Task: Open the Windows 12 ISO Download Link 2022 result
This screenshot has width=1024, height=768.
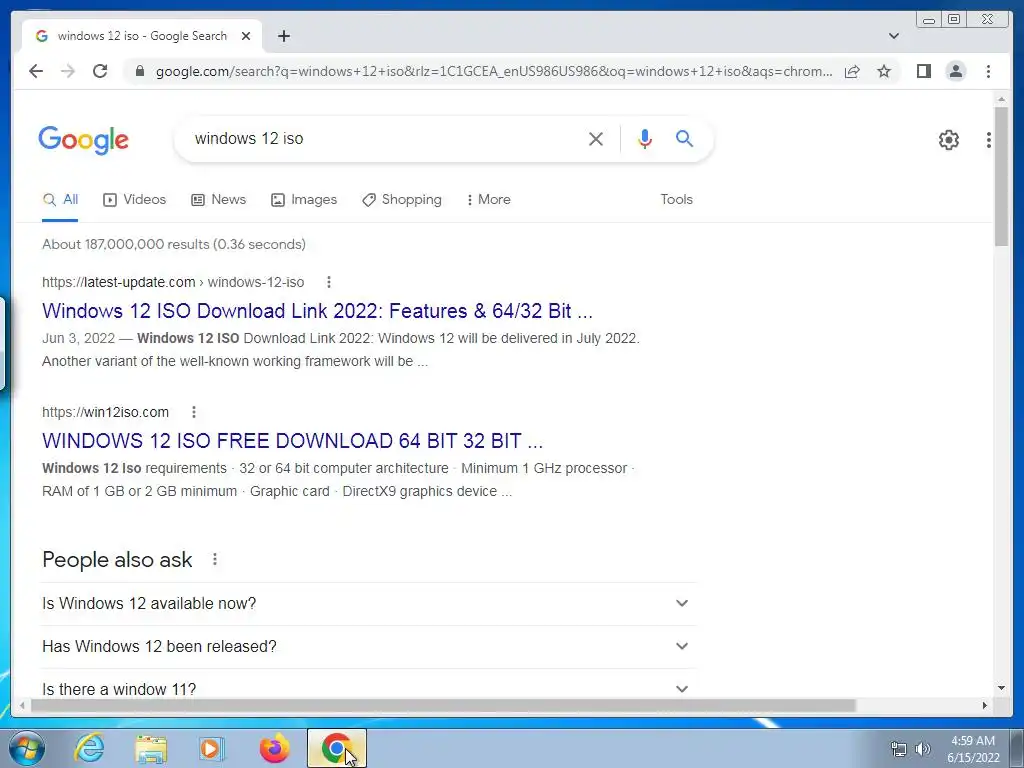Action: (x=317, y=311)
